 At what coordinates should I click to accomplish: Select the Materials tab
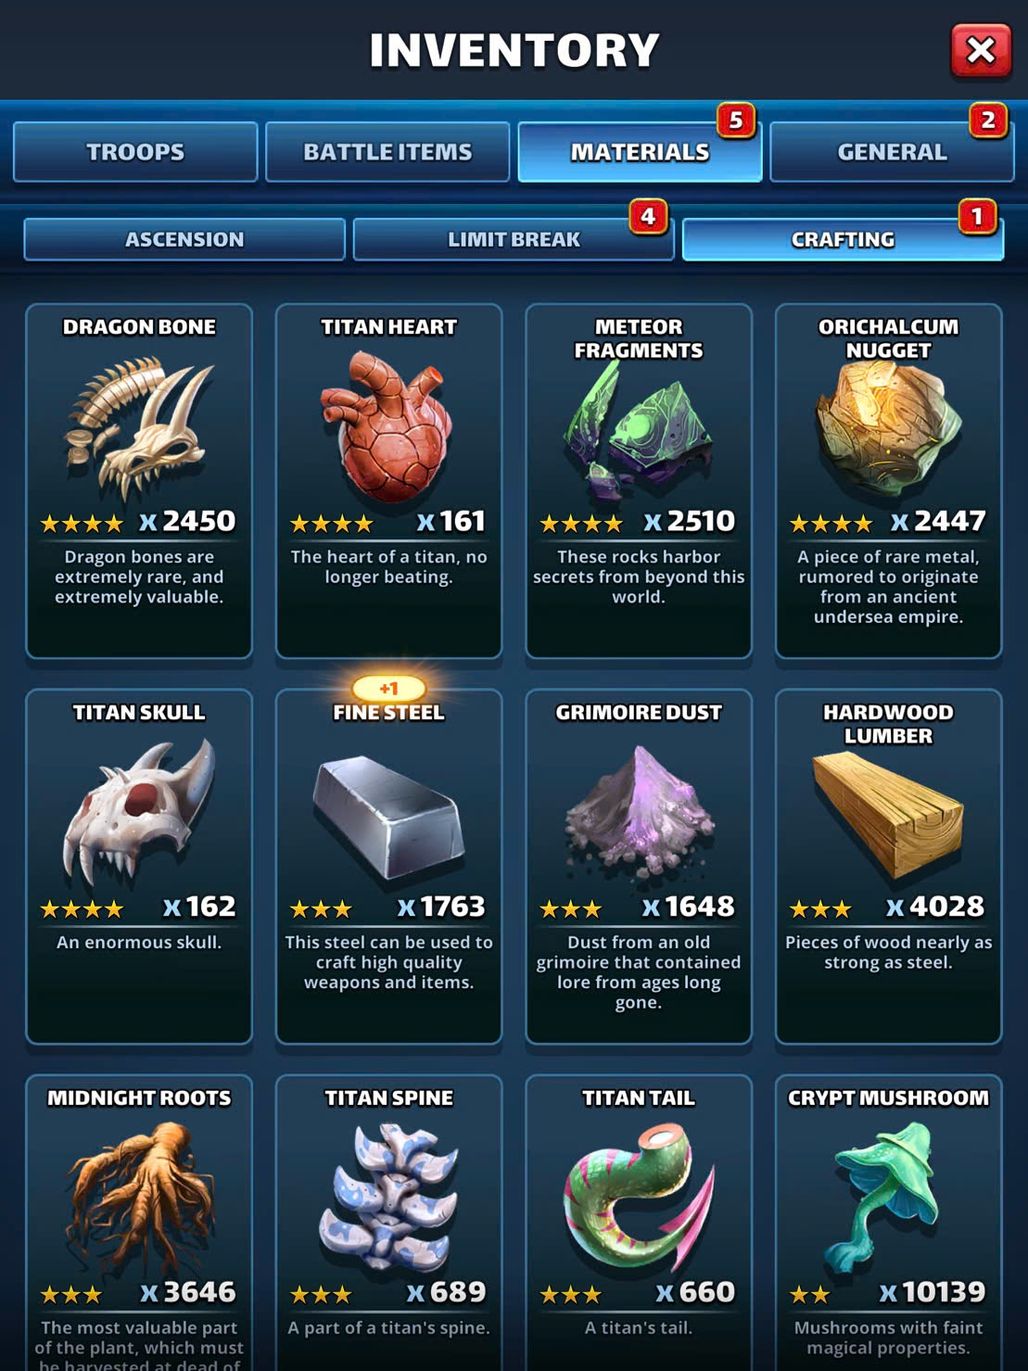640,152
